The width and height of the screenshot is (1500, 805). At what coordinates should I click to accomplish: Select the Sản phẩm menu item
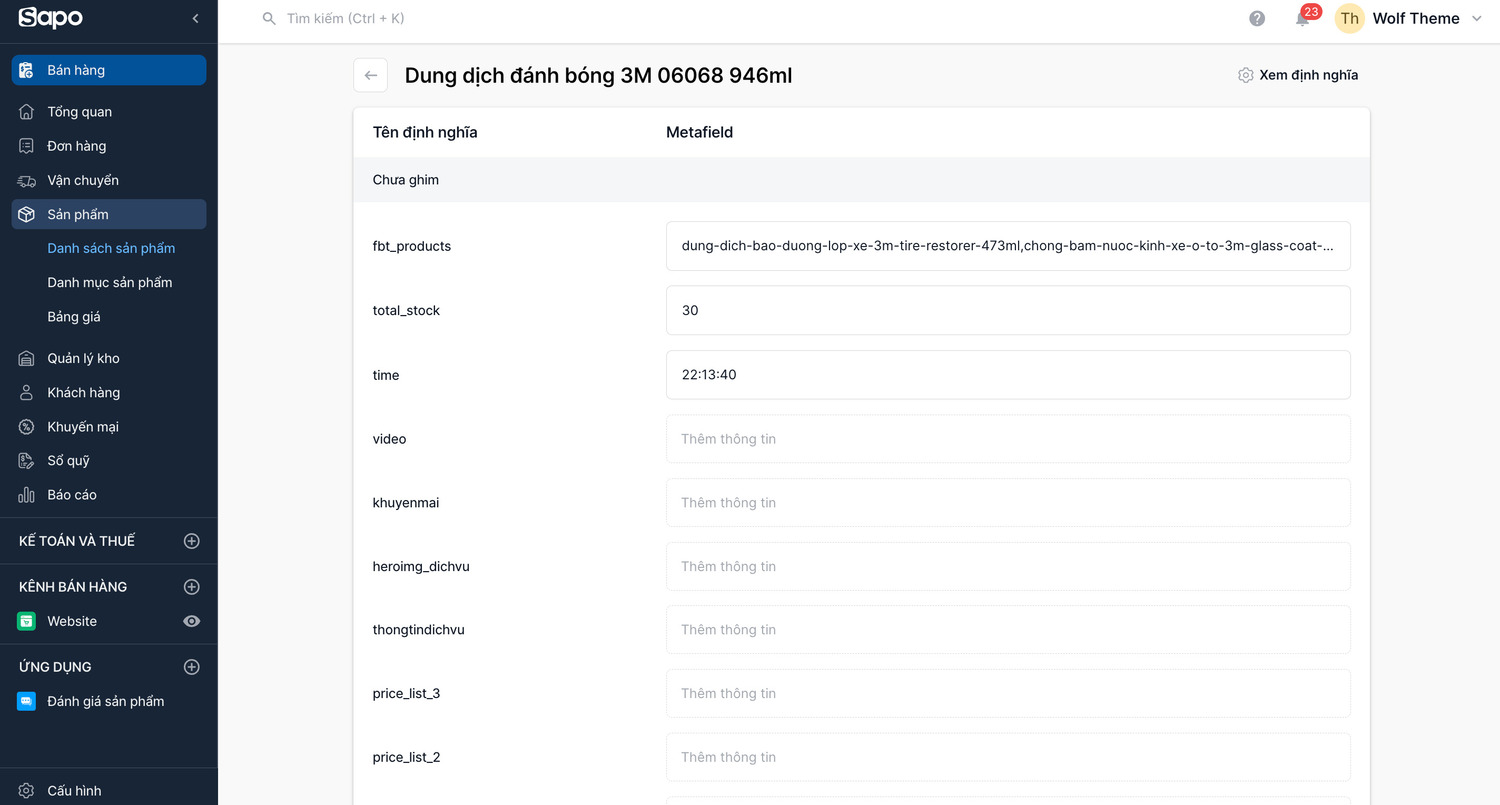click(x=109, y=214)
